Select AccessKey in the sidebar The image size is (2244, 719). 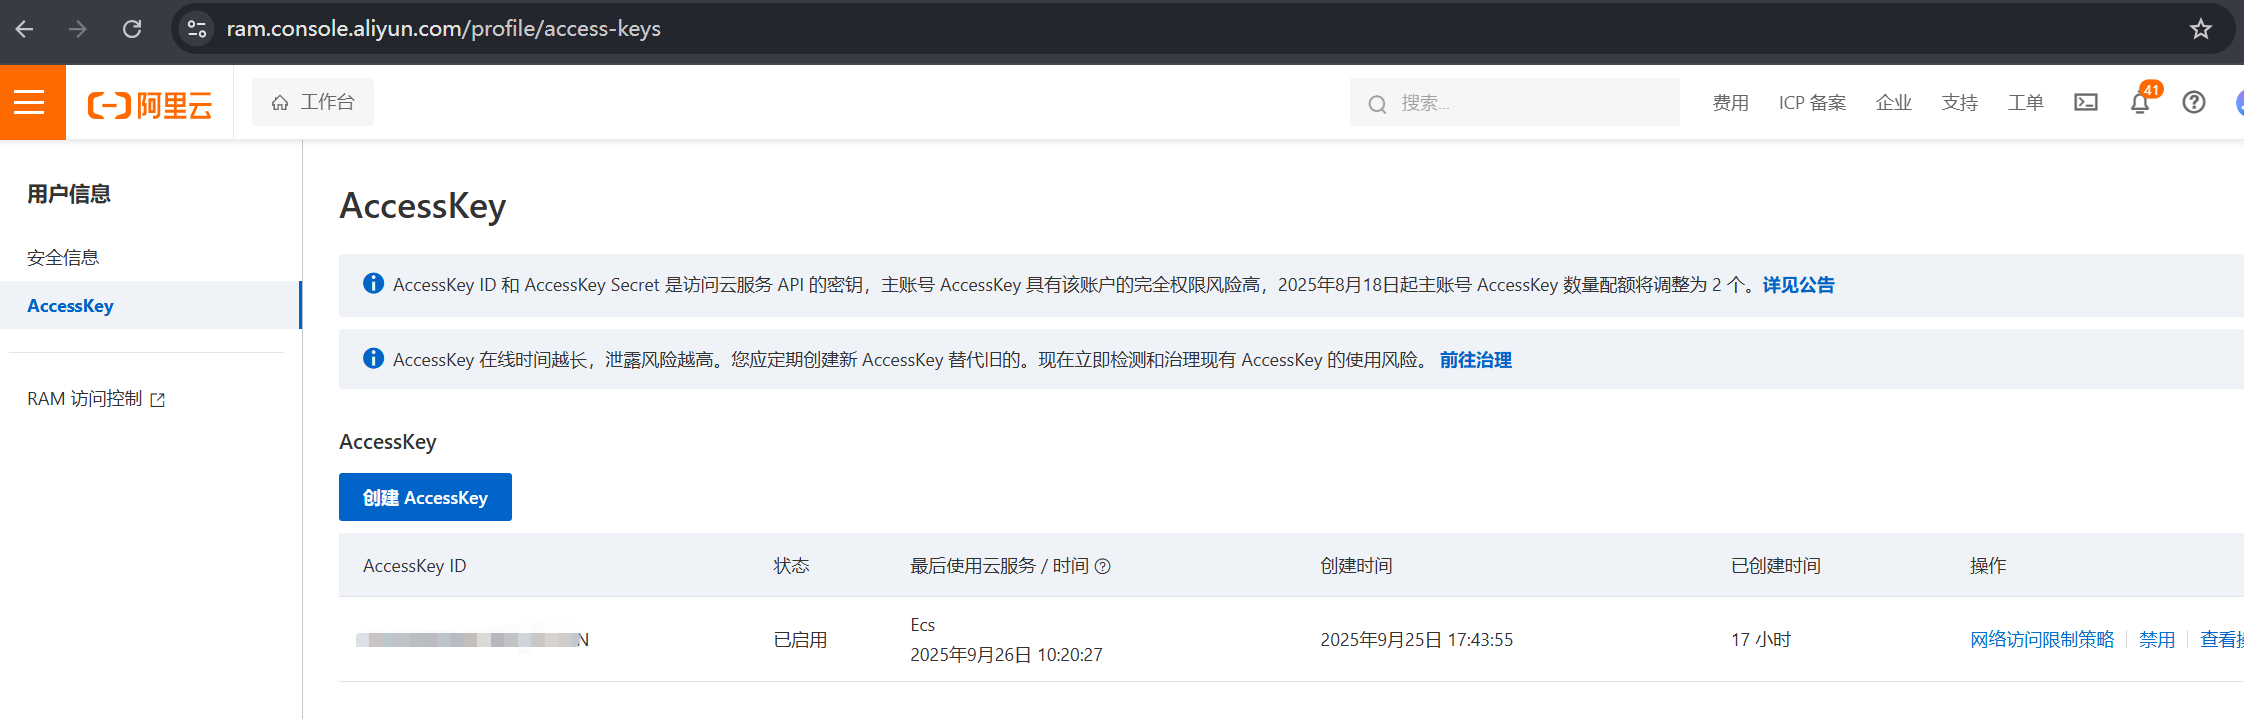pyautogui.click(x=150, y=305)
